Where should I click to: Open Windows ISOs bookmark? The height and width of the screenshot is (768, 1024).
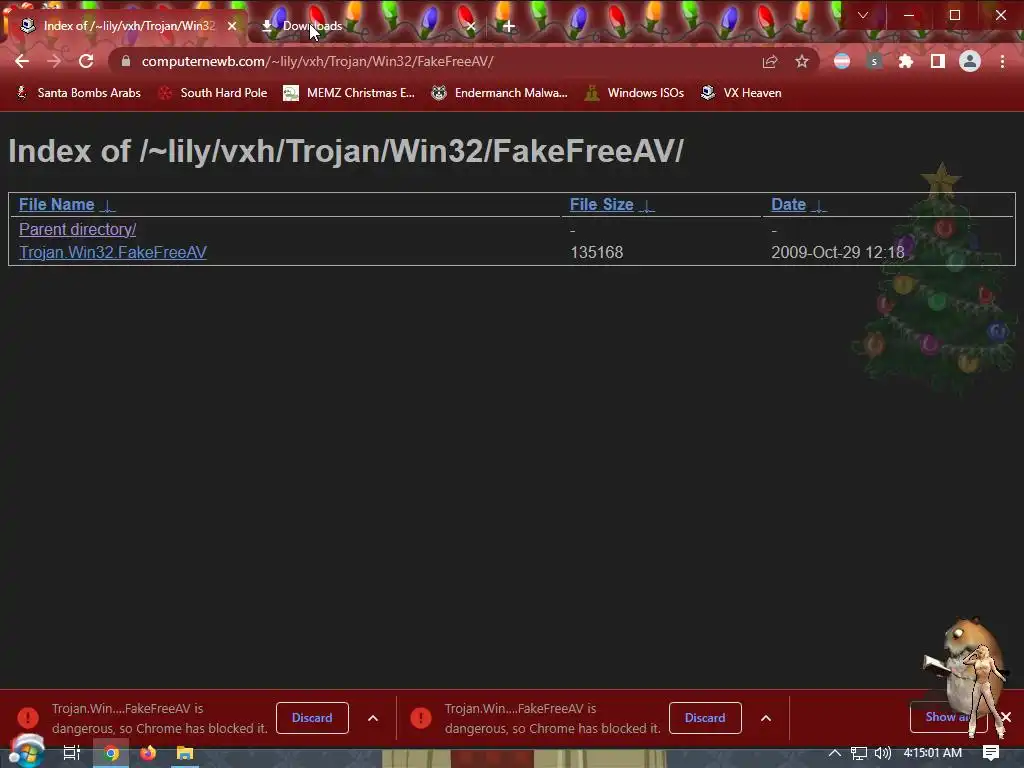634,93
